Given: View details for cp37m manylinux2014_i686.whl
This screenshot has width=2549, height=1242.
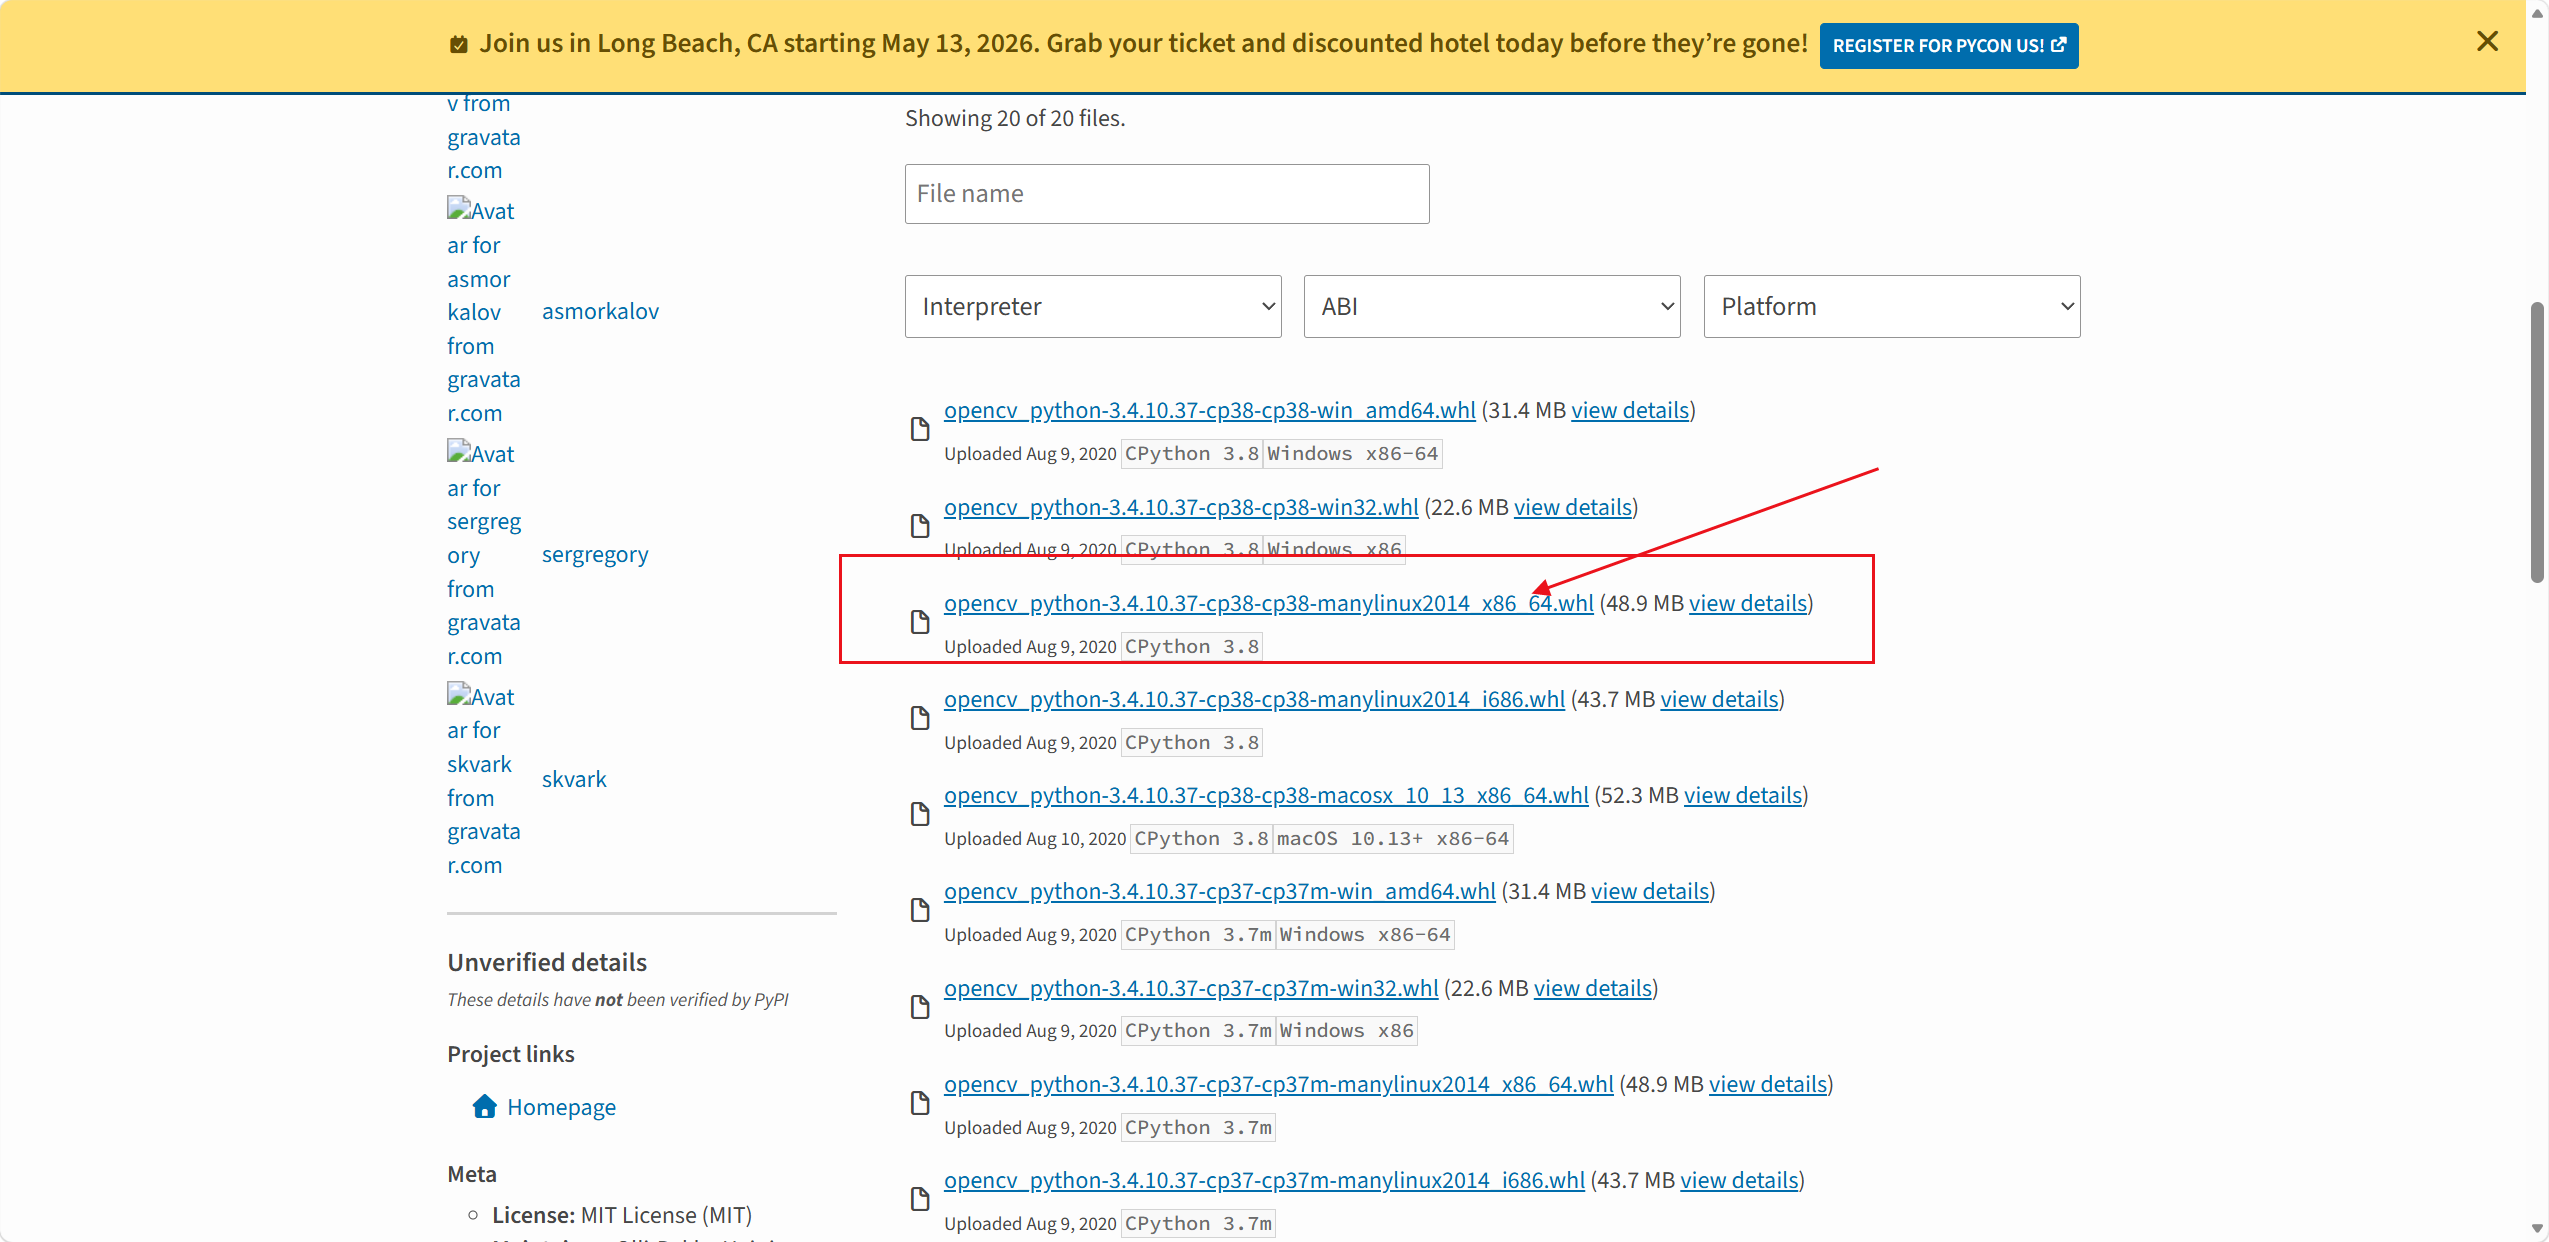Looking at the screenshot, I should [x=1739, y=1180].
